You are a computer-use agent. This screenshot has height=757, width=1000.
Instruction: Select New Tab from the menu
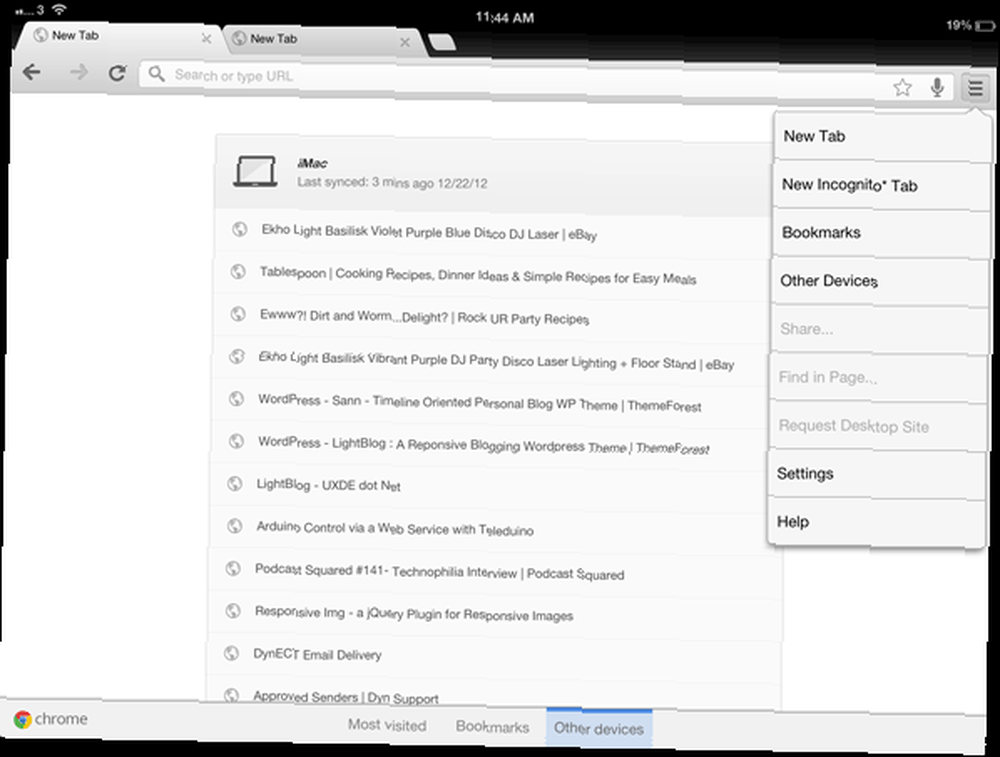(882, 136)
